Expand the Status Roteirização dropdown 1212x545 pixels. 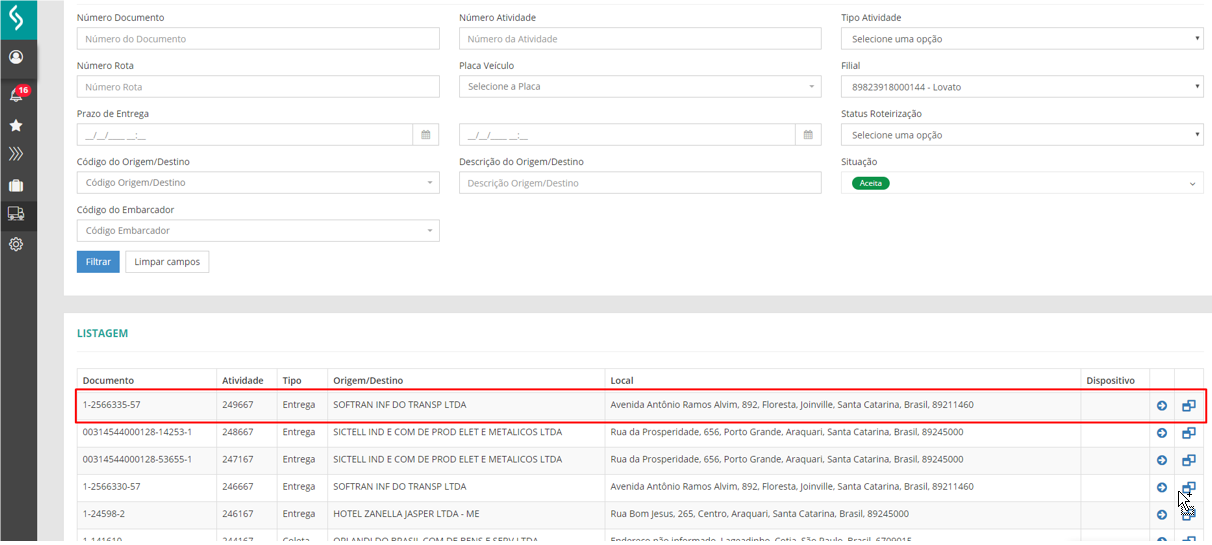coord(1021,135)
